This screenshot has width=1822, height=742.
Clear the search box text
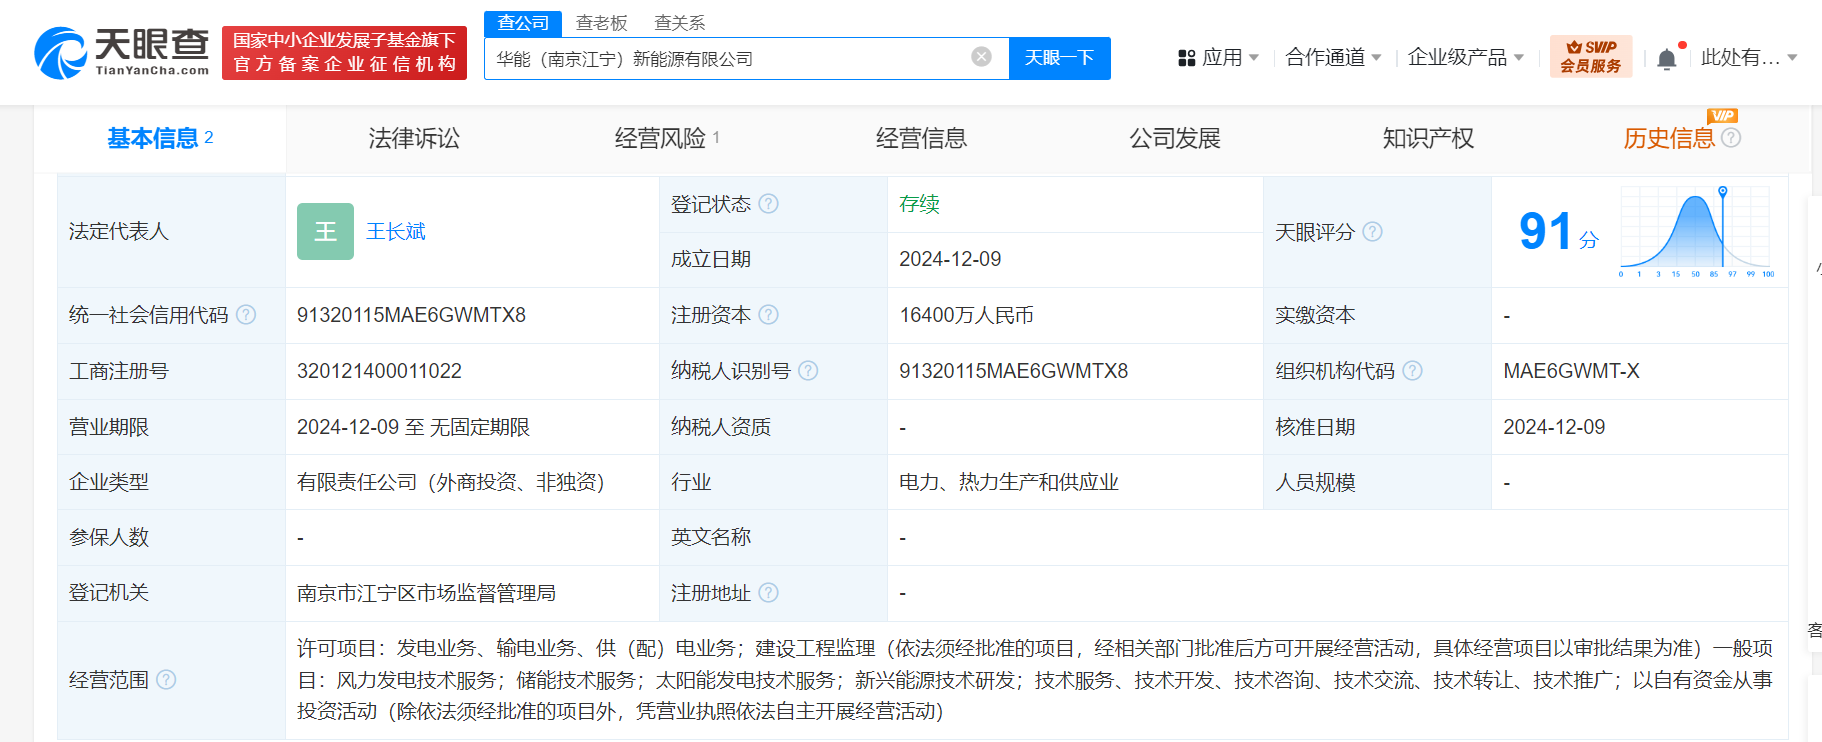tap(981, 57)
